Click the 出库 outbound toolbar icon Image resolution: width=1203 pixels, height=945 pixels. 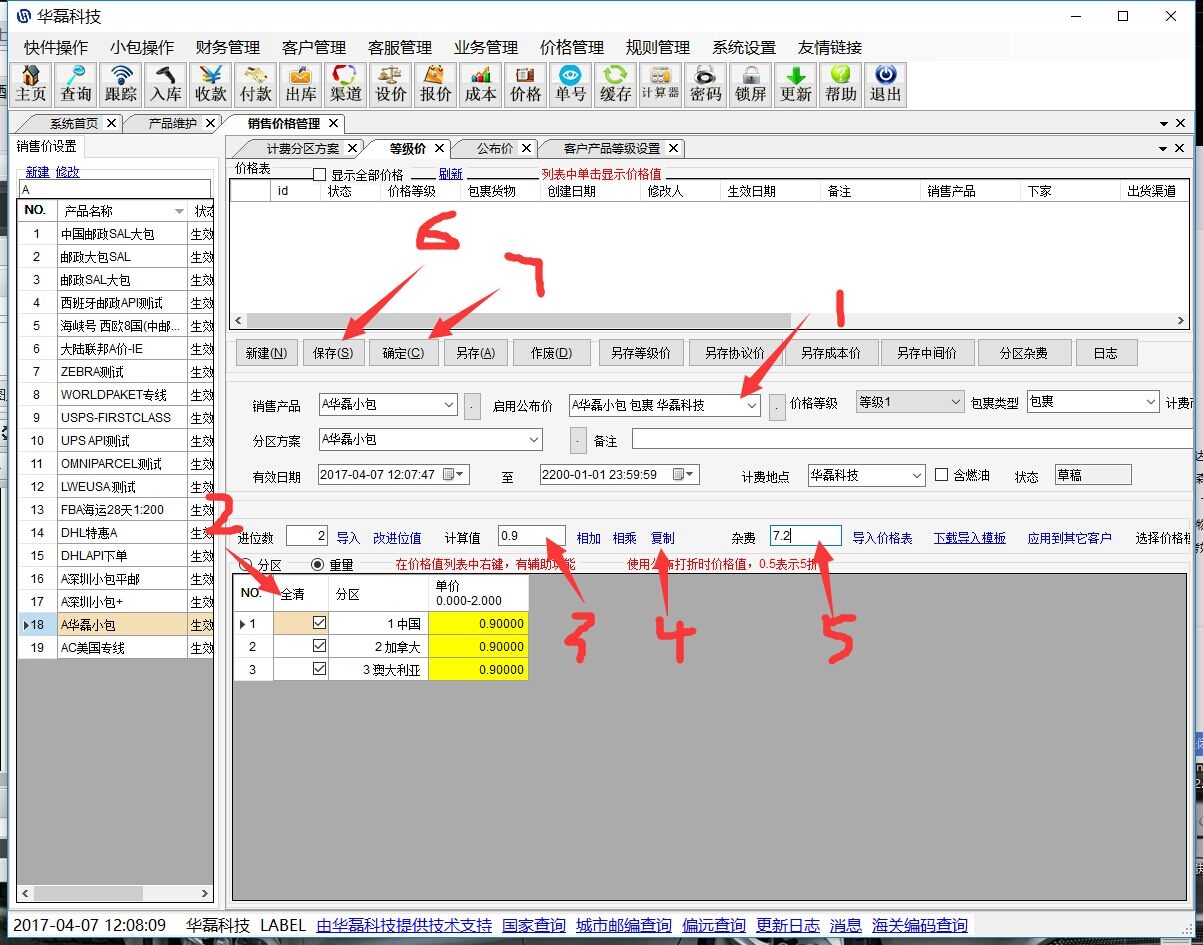click(301, 83)
